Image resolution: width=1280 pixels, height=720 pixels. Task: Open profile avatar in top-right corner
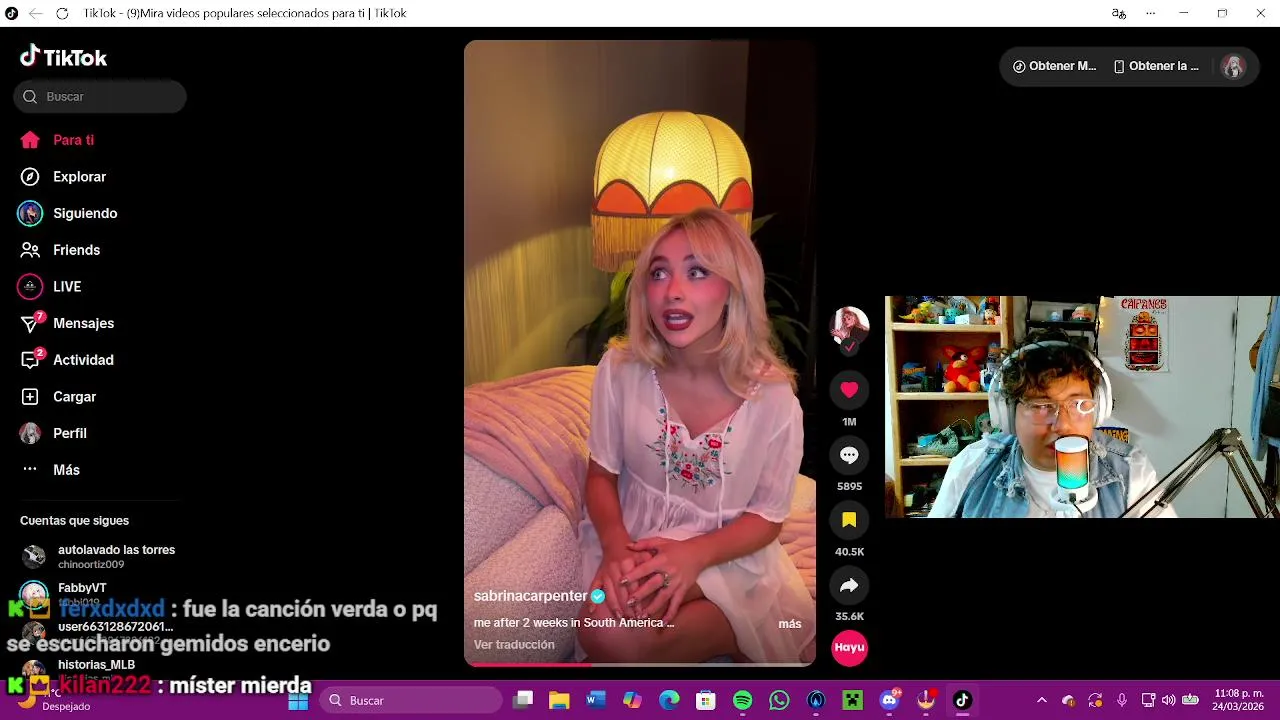click(1233, 67)
